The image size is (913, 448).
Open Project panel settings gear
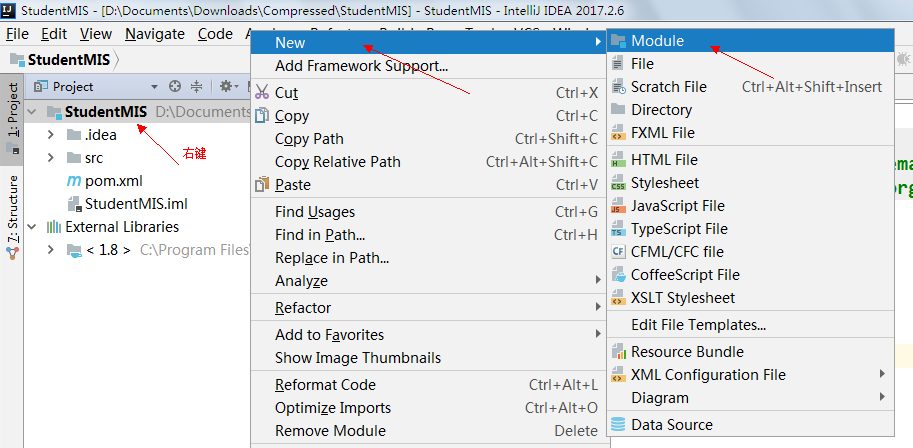click(226, 87)
